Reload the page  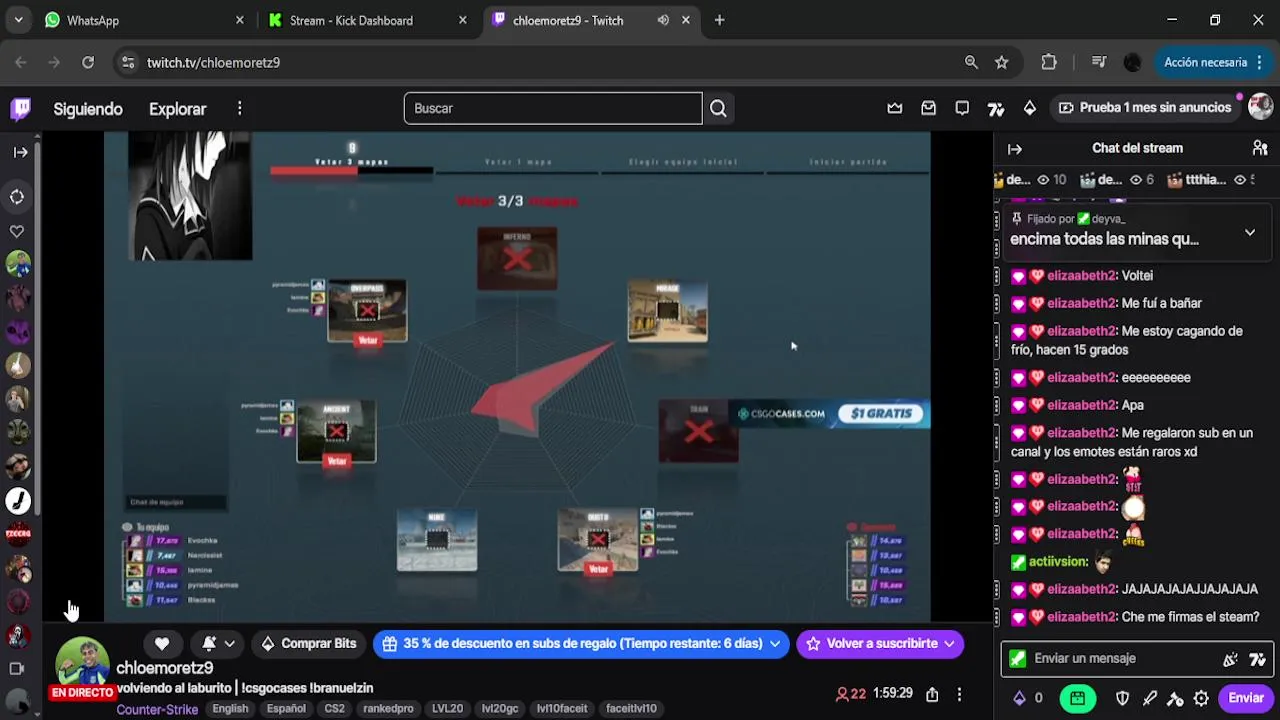coord(88,62)
